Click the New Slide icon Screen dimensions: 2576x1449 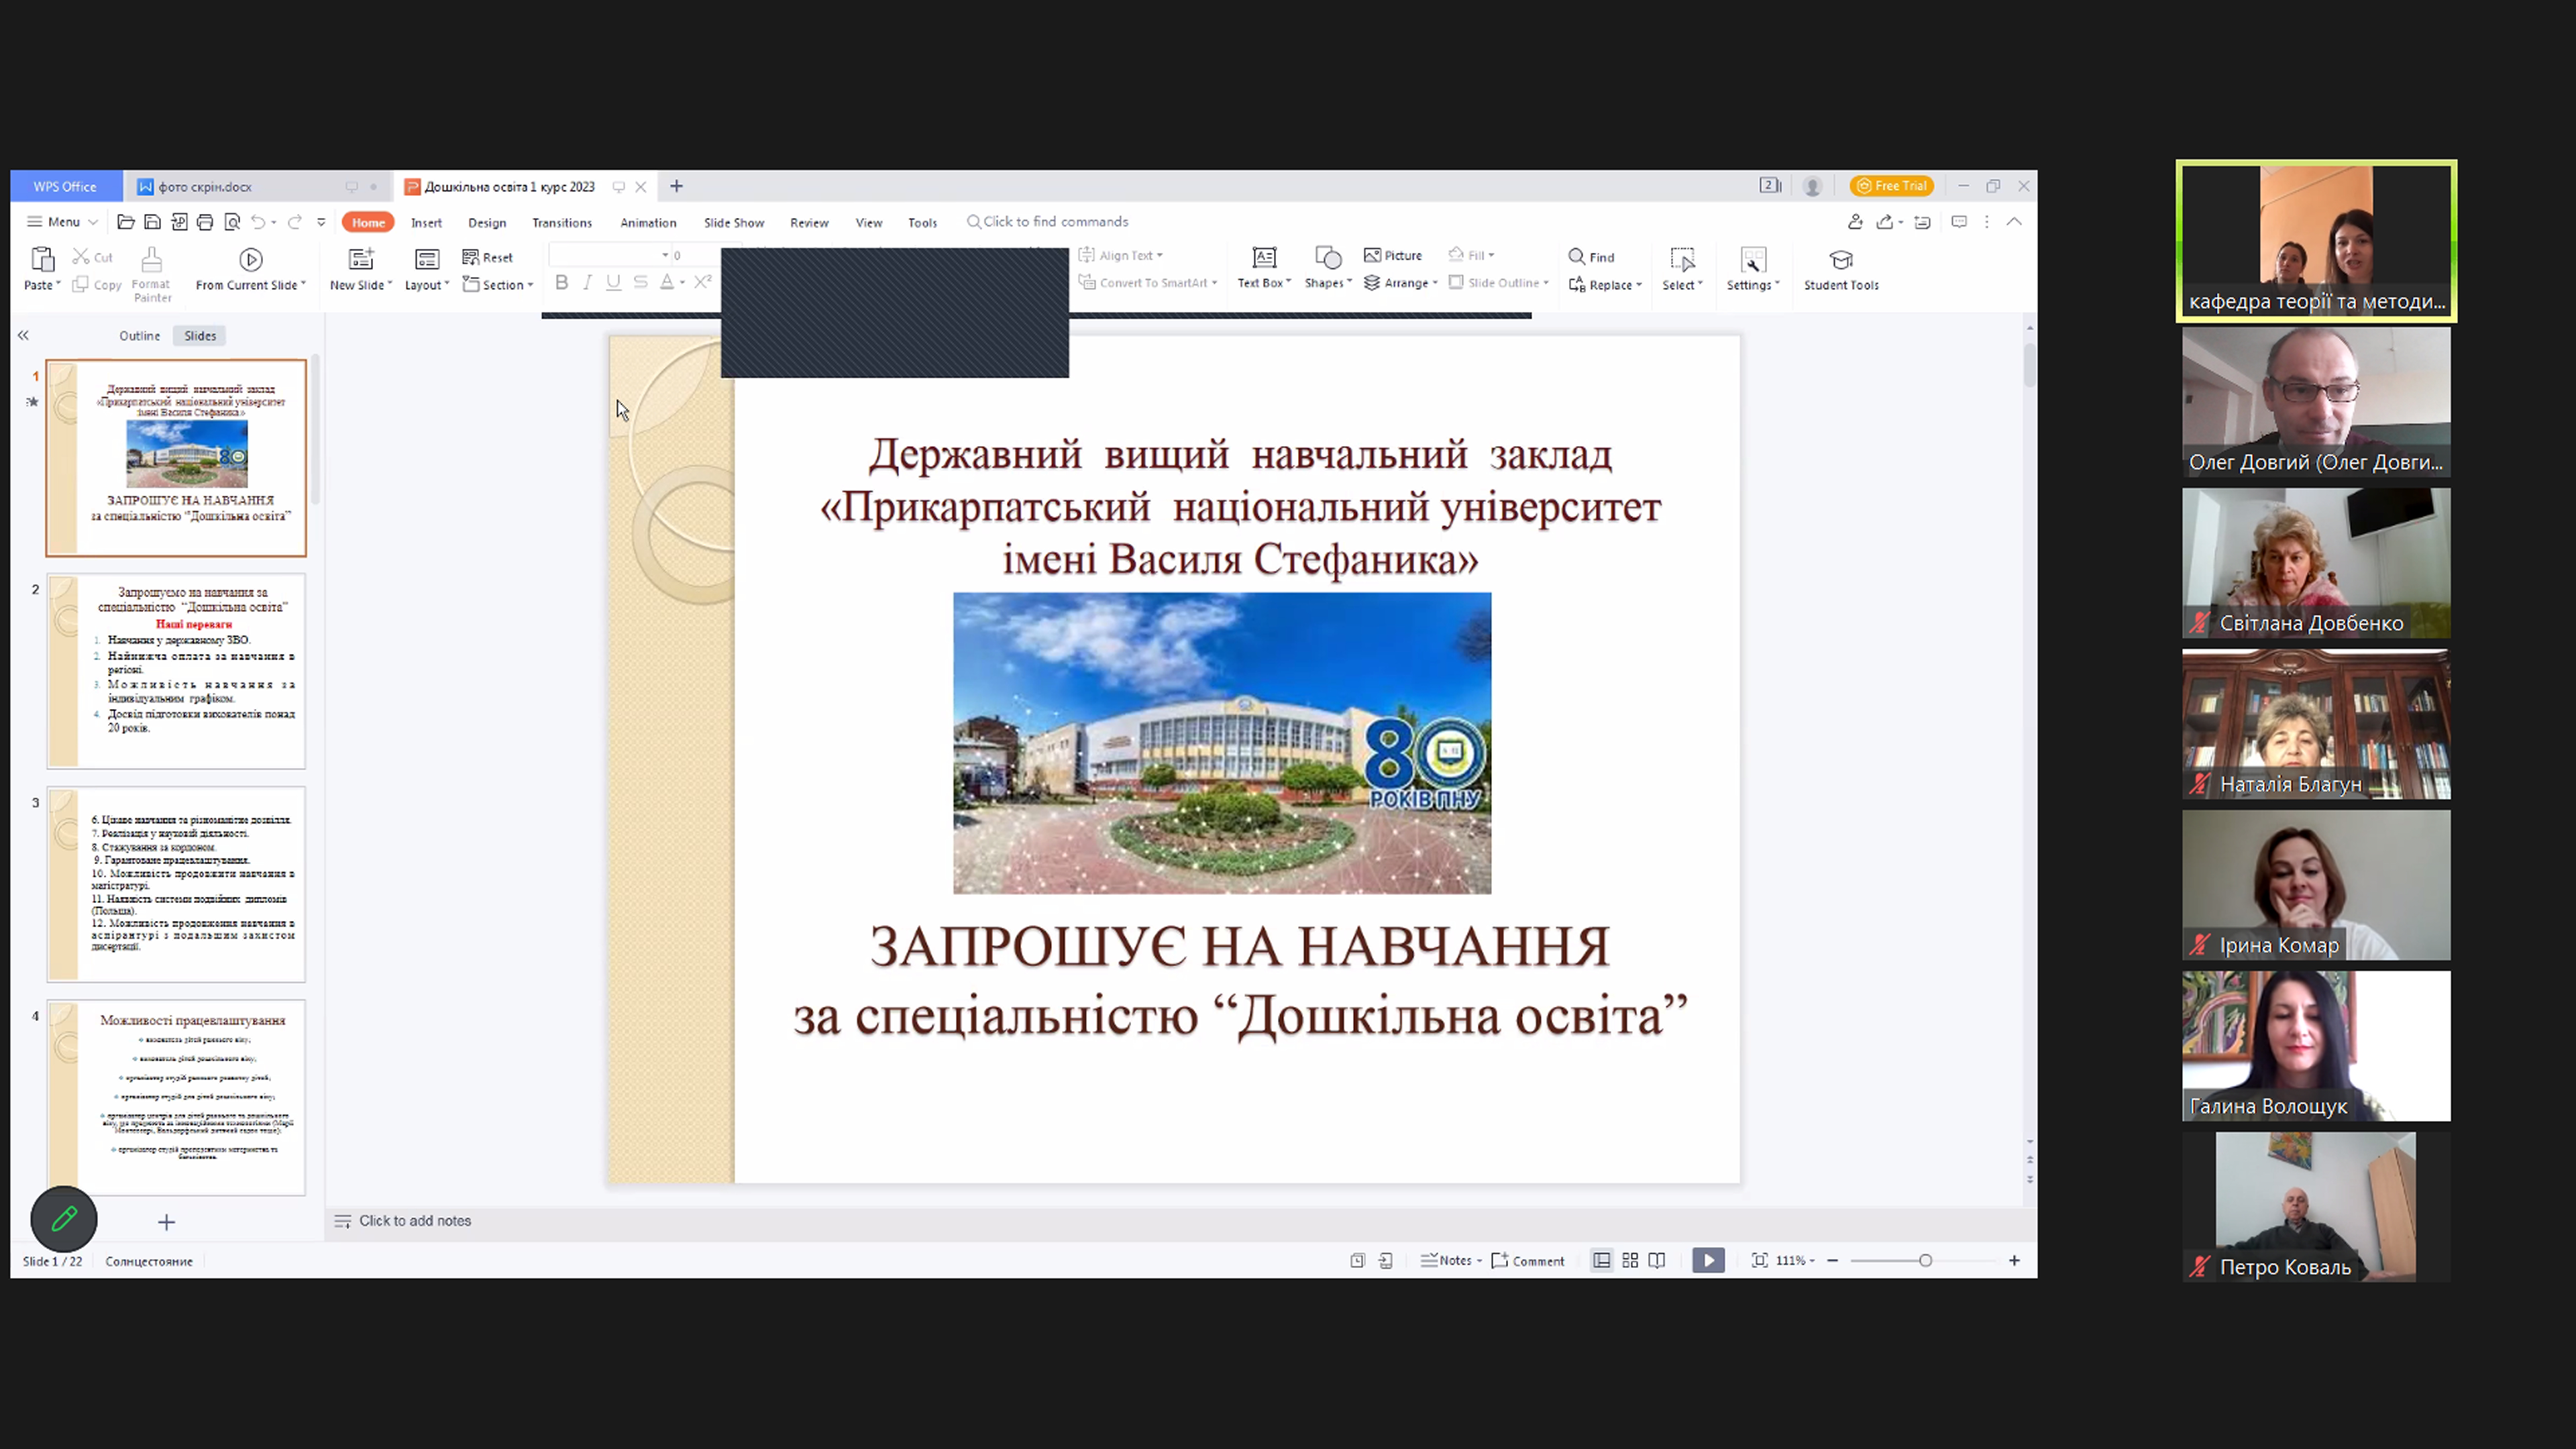tap(360, 260)
